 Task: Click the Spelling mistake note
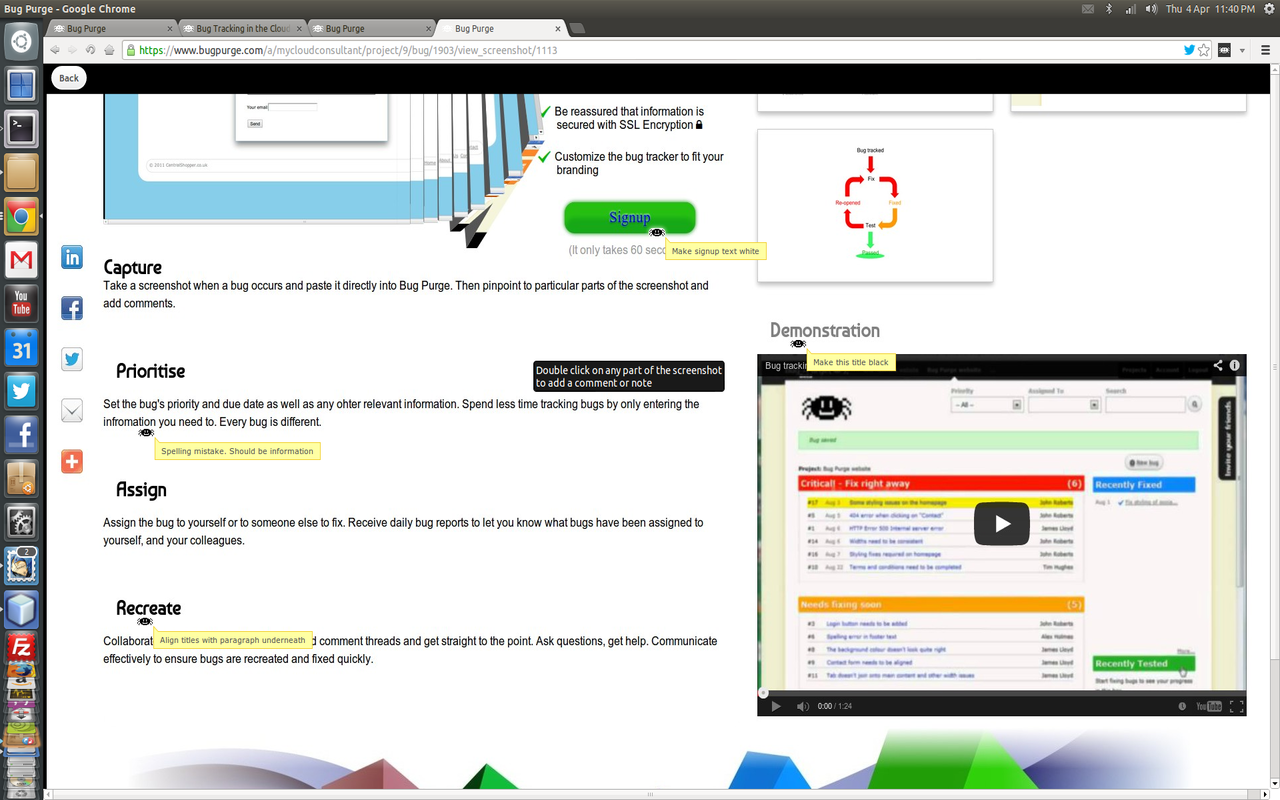click(238, 451)
